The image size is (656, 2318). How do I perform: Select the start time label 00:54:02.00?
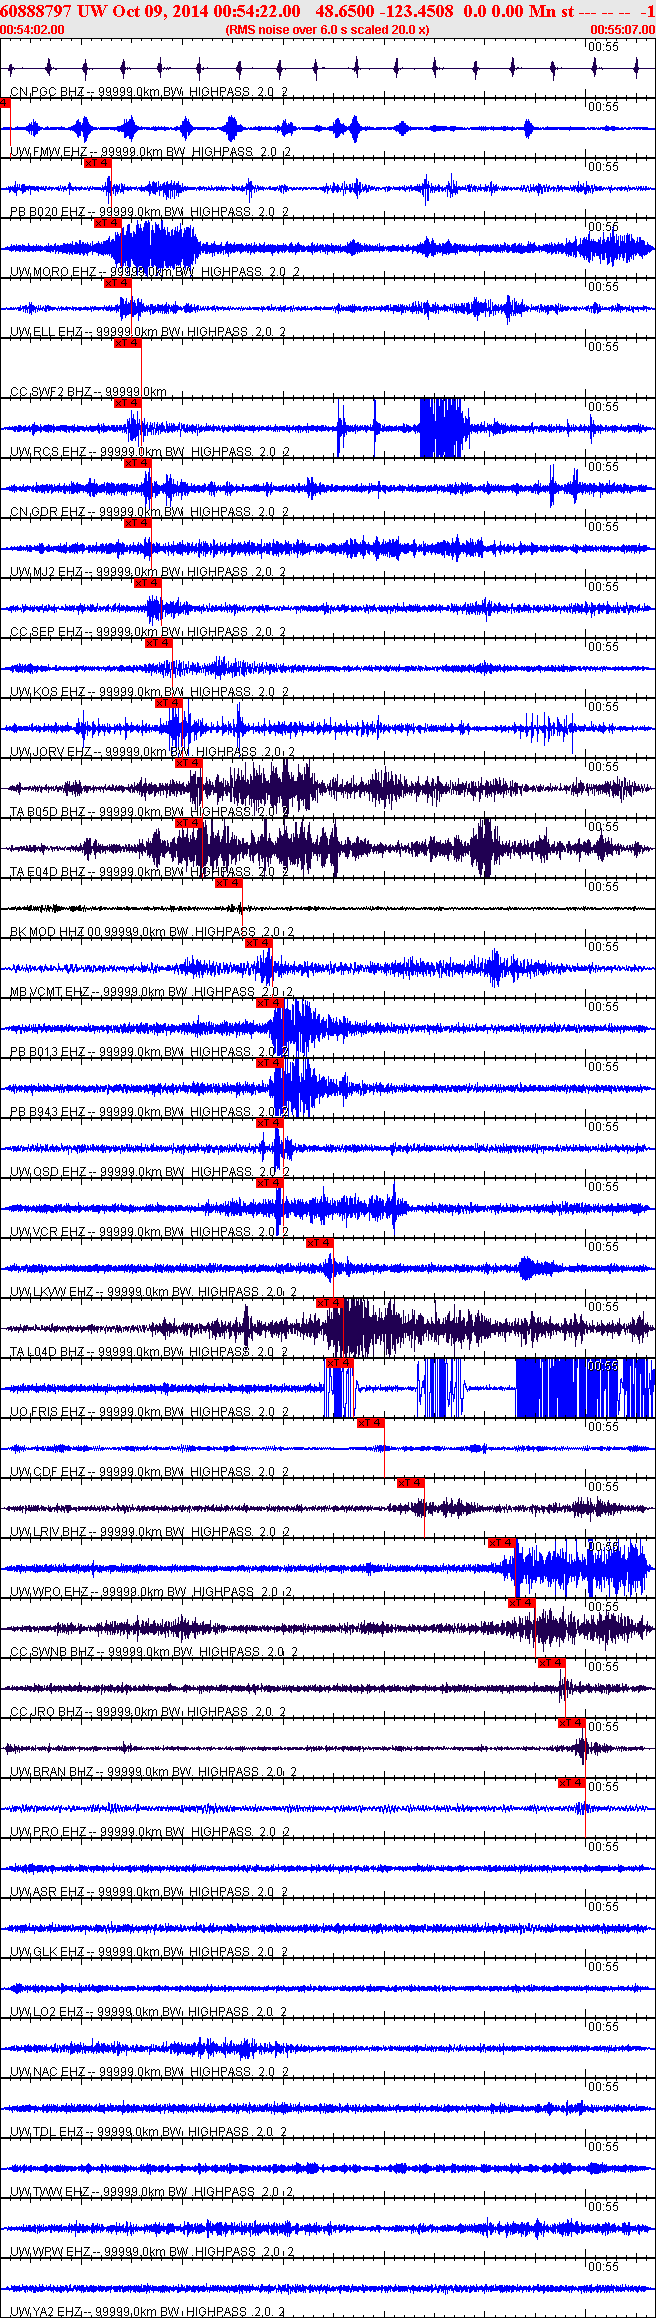(32, 30)
